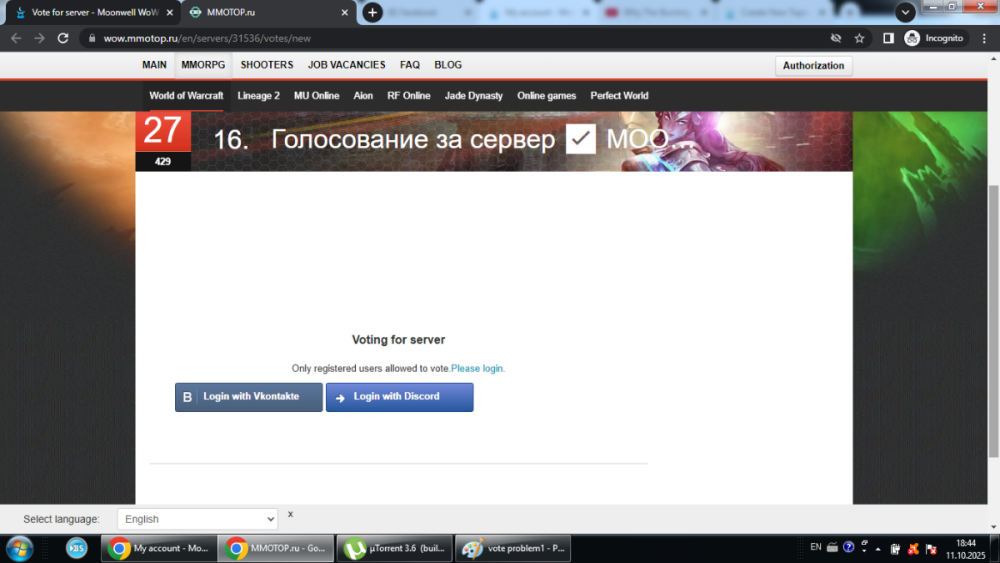The height and width of the screenshot is (563, 1000).
Task: Click the side panel icon in toolbar
Action: tap(888, 38)
